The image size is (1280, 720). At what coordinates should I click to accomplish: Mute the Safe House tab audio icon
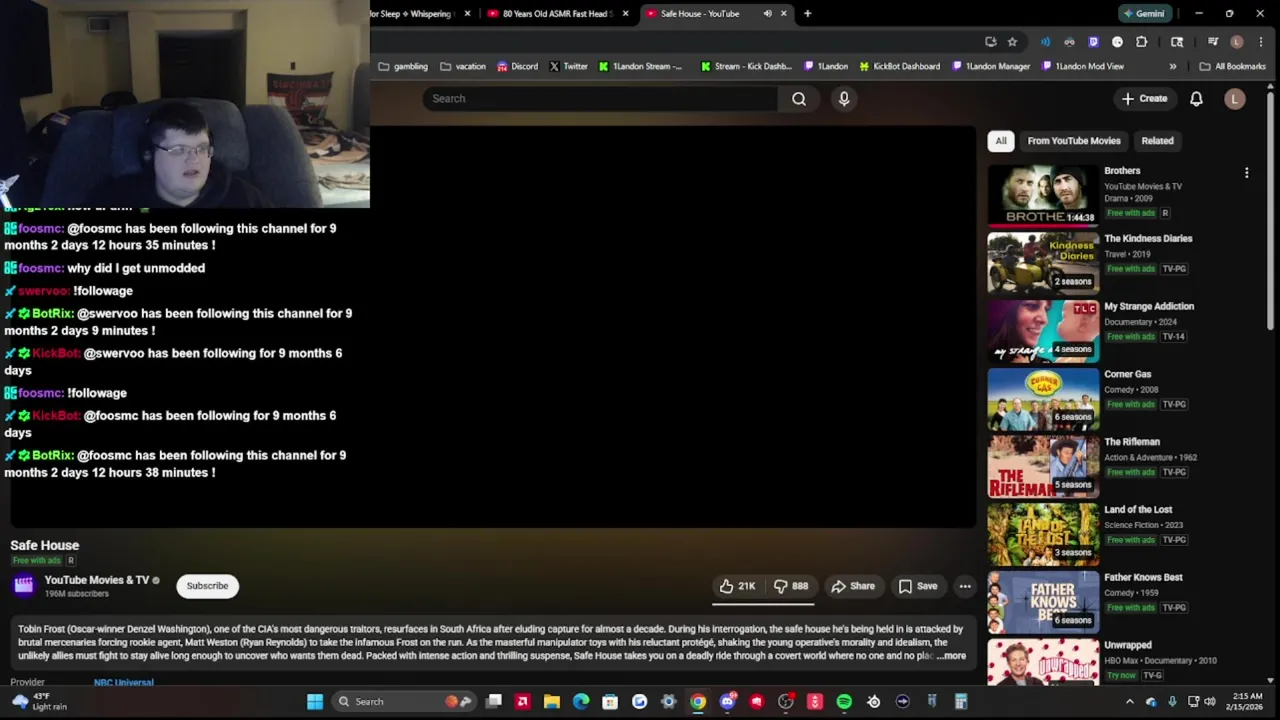point(767,13)
